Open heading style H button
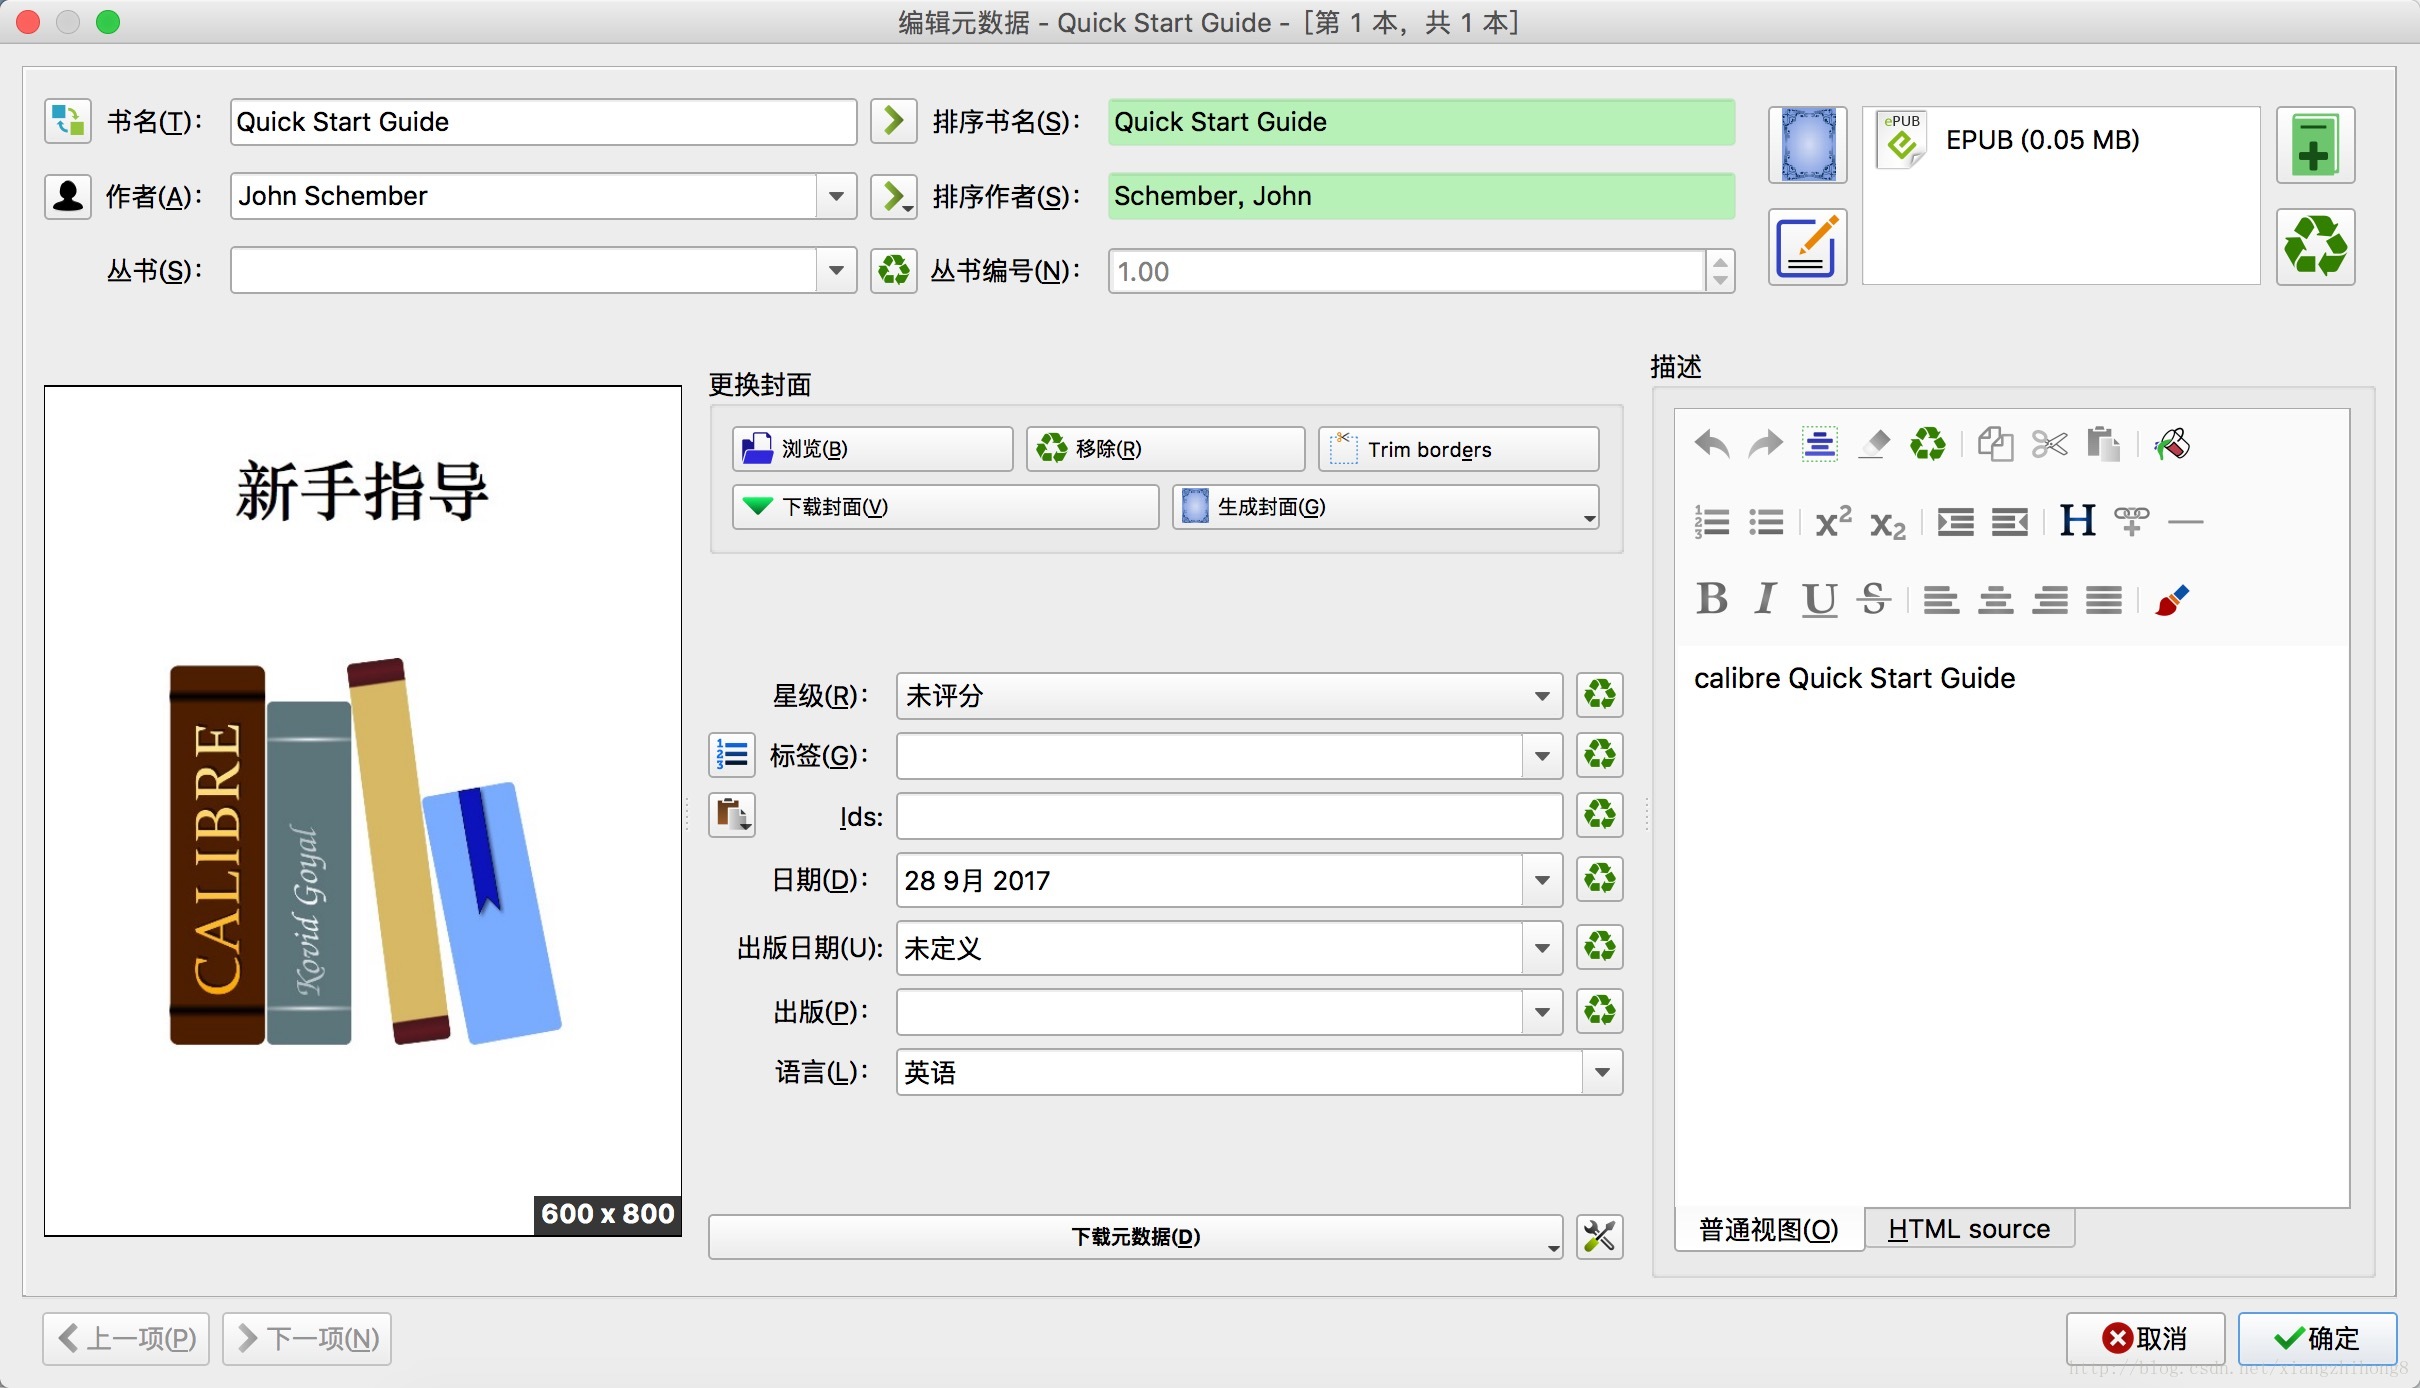 pos(2077,521)
